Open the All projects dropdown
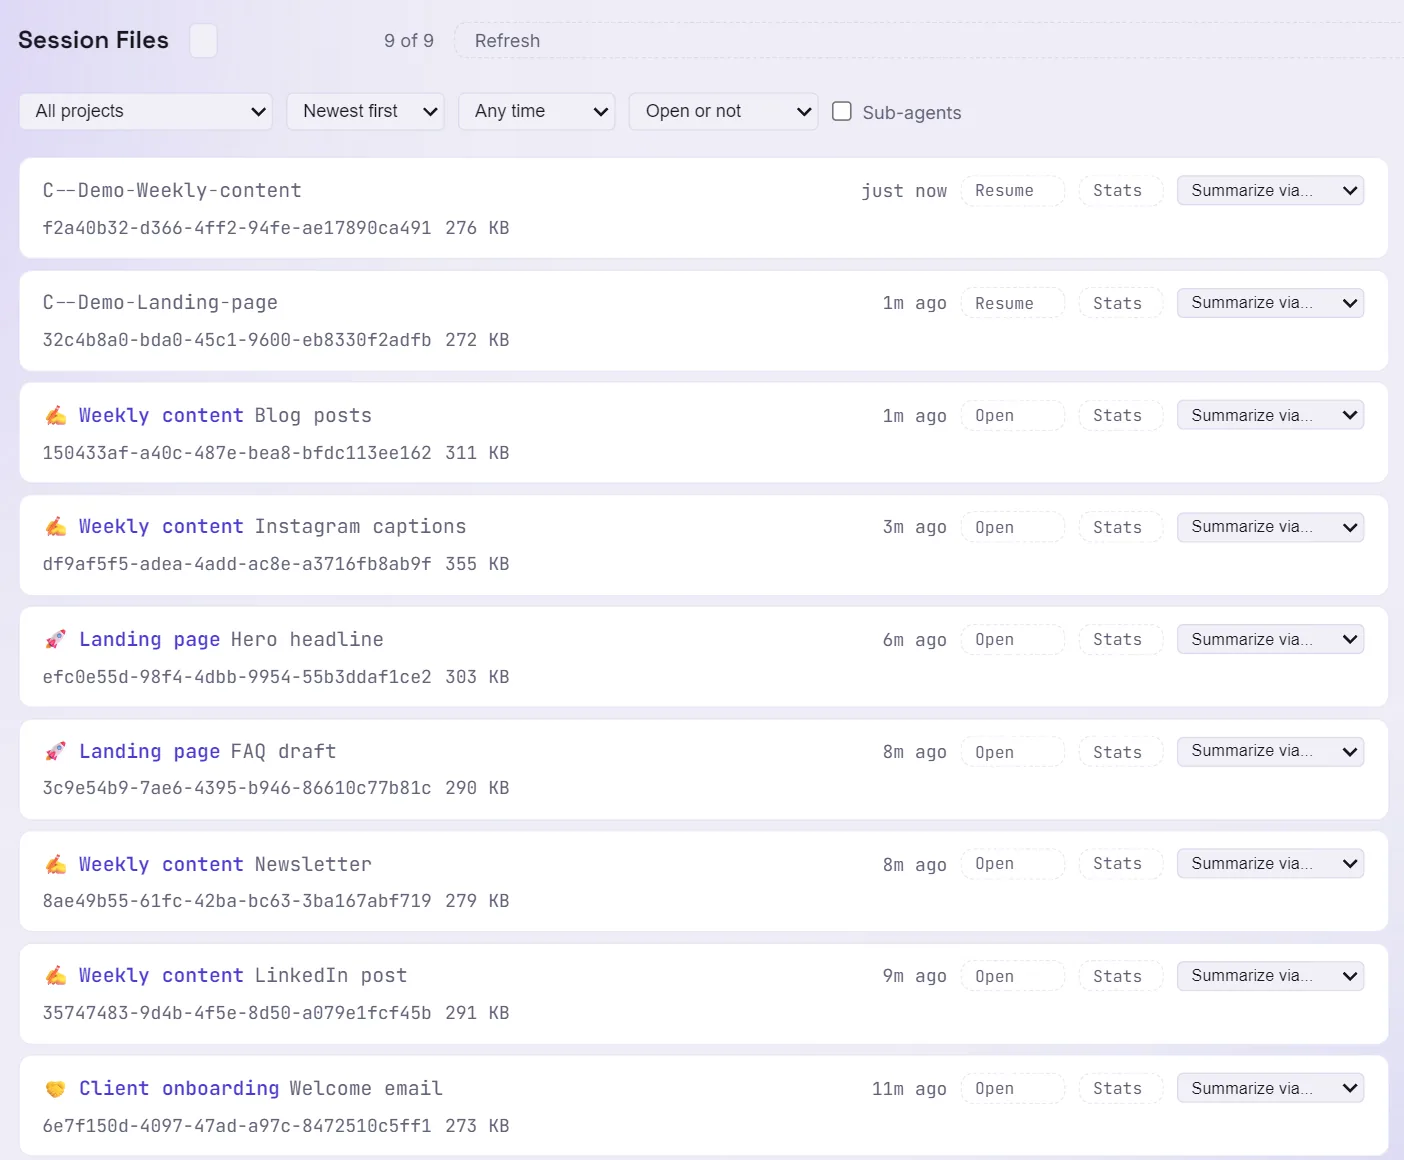 point(147,111)
